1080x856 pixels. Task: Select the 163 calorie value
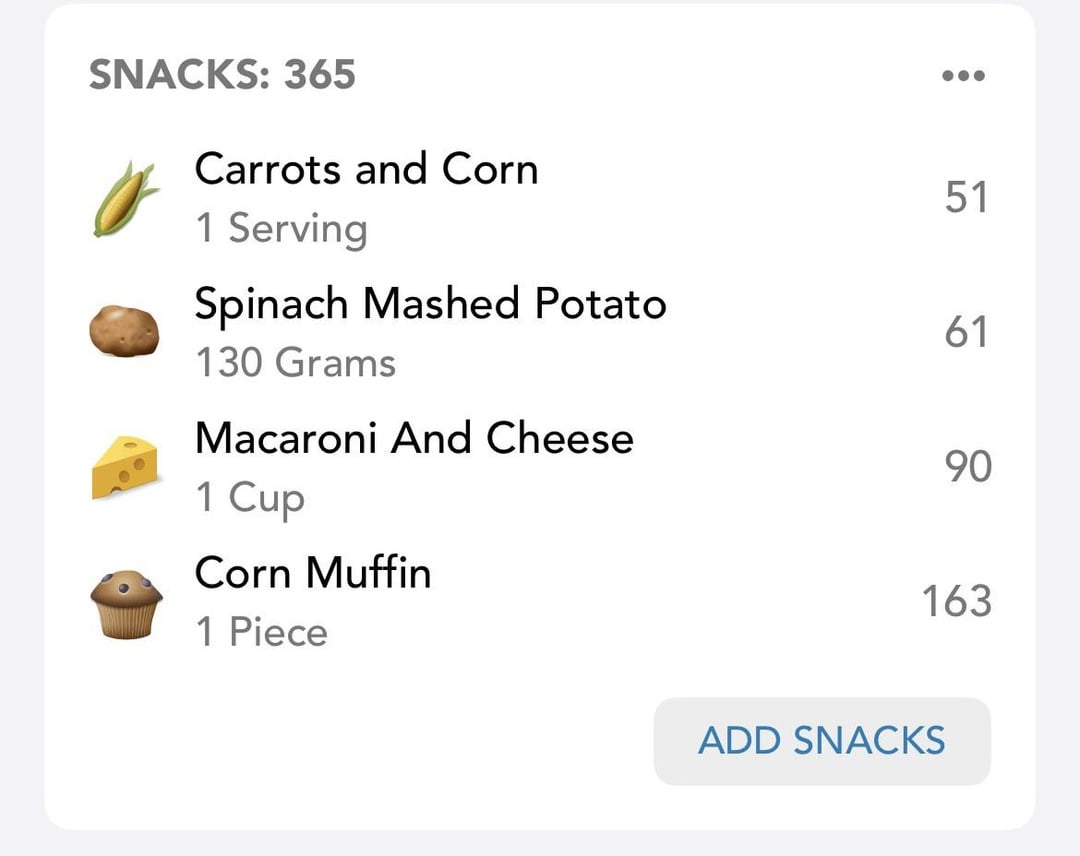point(956,602)
